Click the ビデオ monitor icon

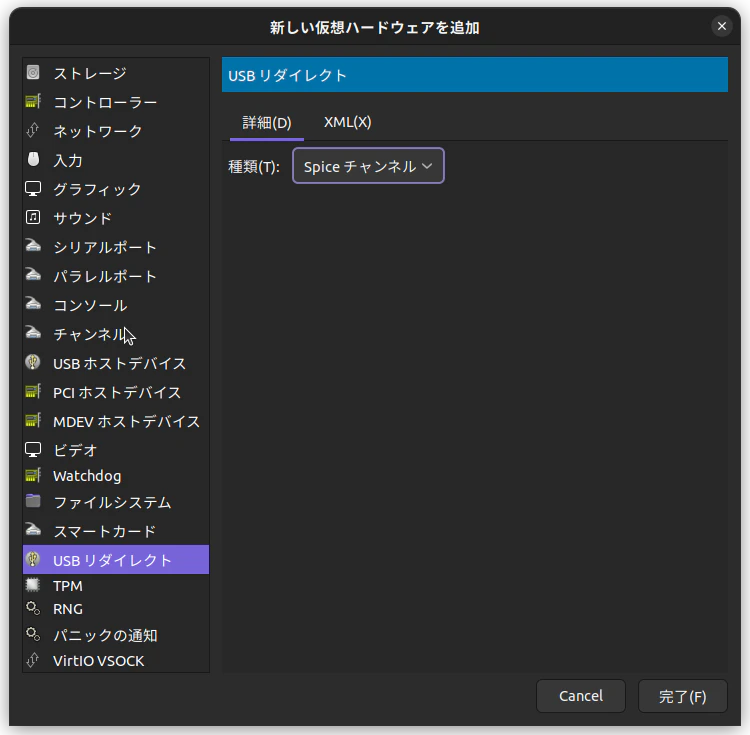[x=33, y=449]
